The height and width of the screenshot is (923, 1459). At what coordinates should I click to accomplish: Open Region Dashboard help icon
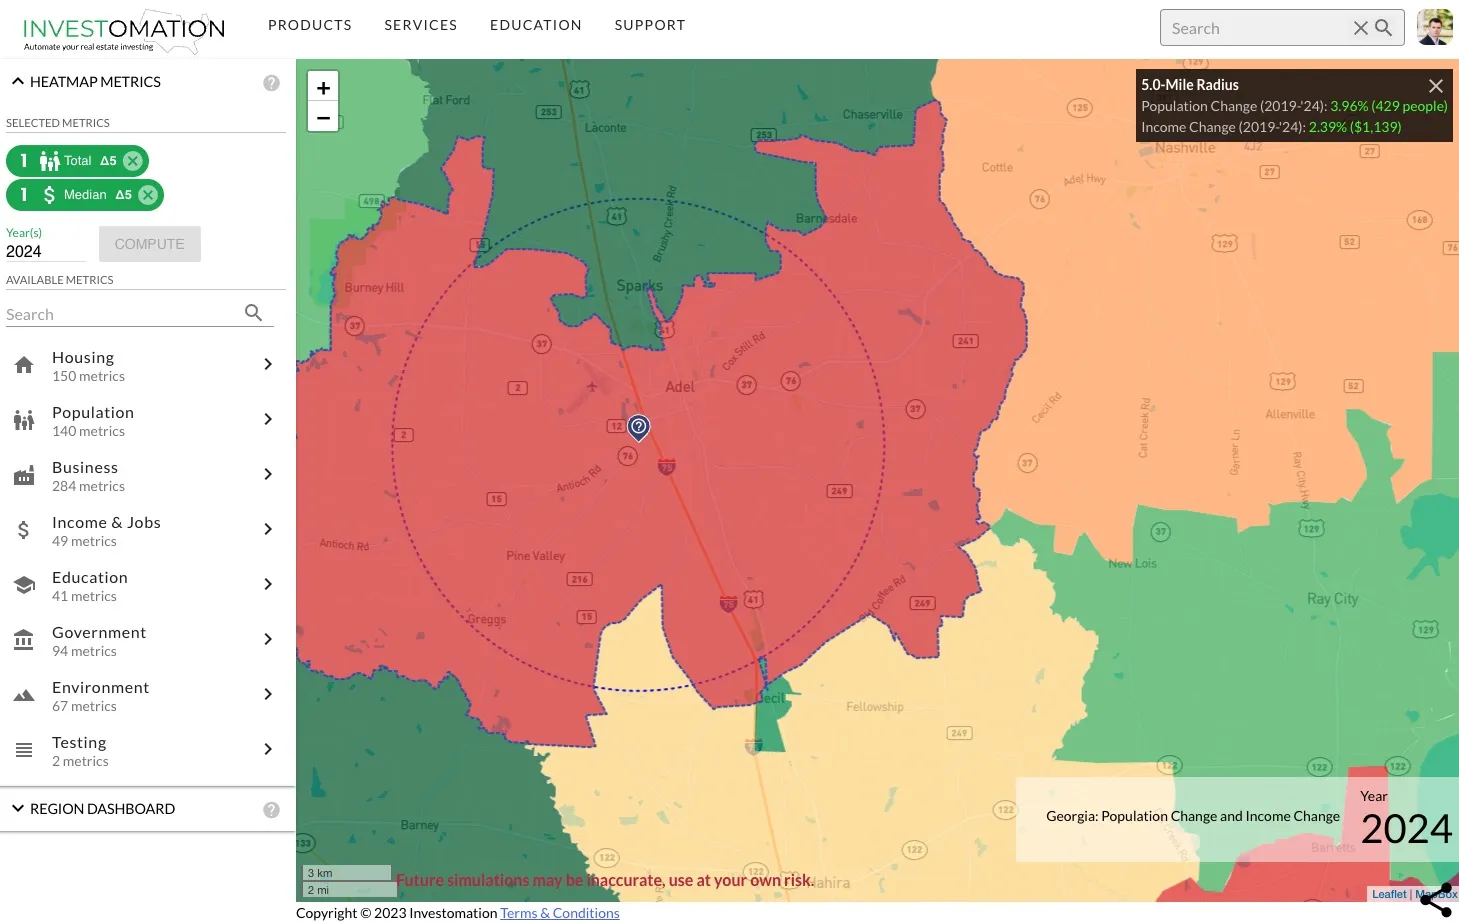(271, 810)
